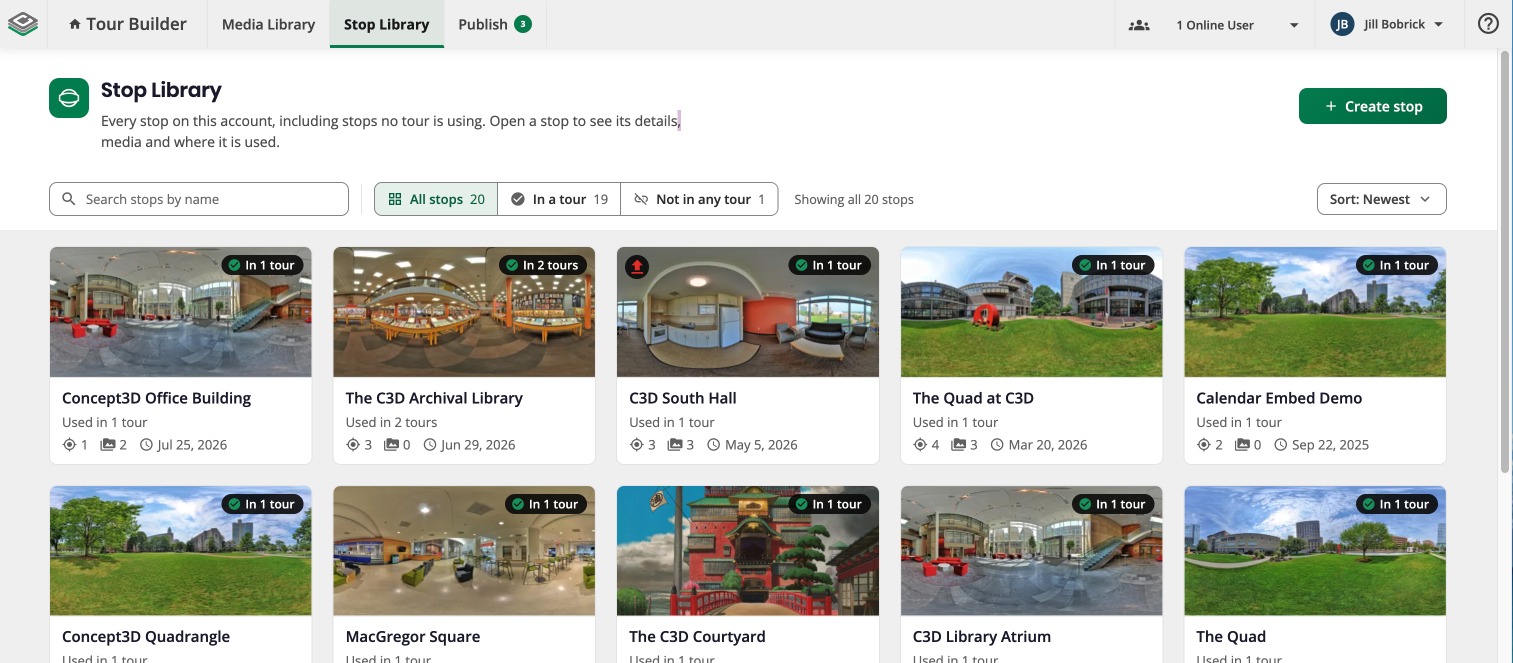Click the hotspot count icon on The C3D Archival Library
Viewport: 1513px width, 663px height.
(353, 445)
